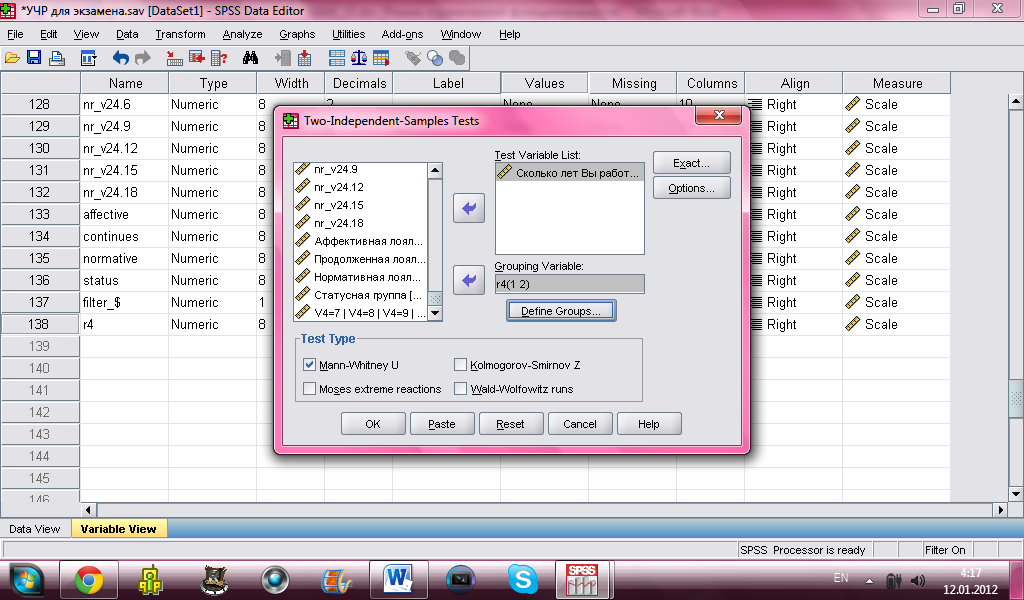Click the Reset button
This screenshot has width=1024, height=600.
click(x=510, y=424)
